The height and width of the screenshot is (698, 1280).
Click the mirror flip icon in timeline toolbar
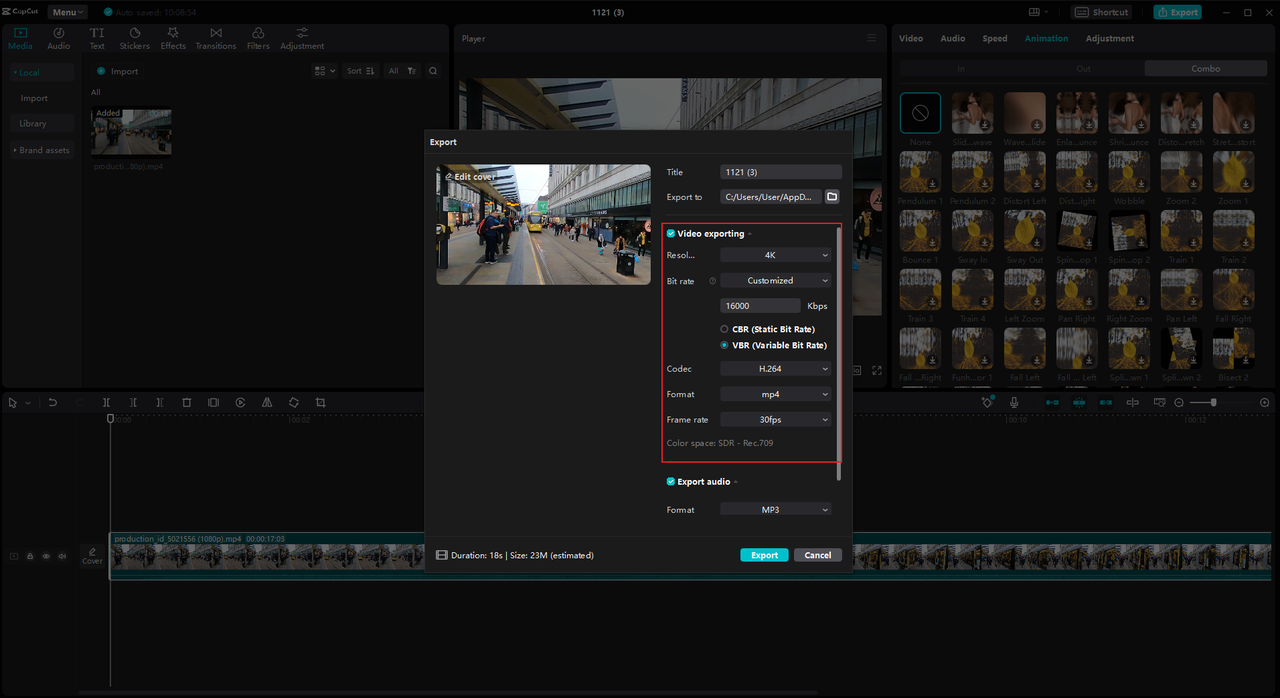(x=267, y=402)
